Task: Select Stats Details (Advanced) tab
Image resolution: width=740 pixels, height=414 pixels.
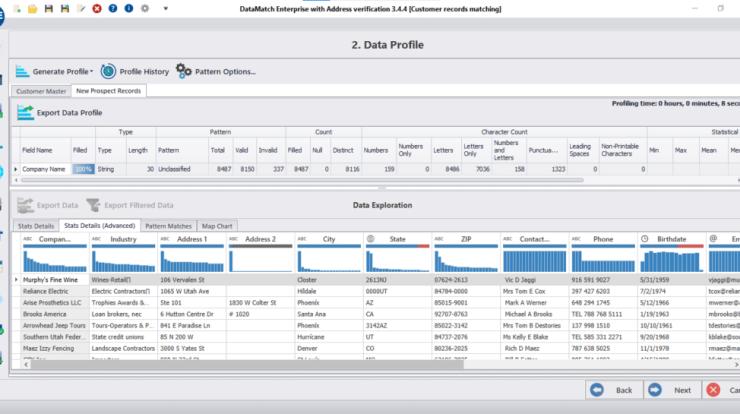Action: 100,226
